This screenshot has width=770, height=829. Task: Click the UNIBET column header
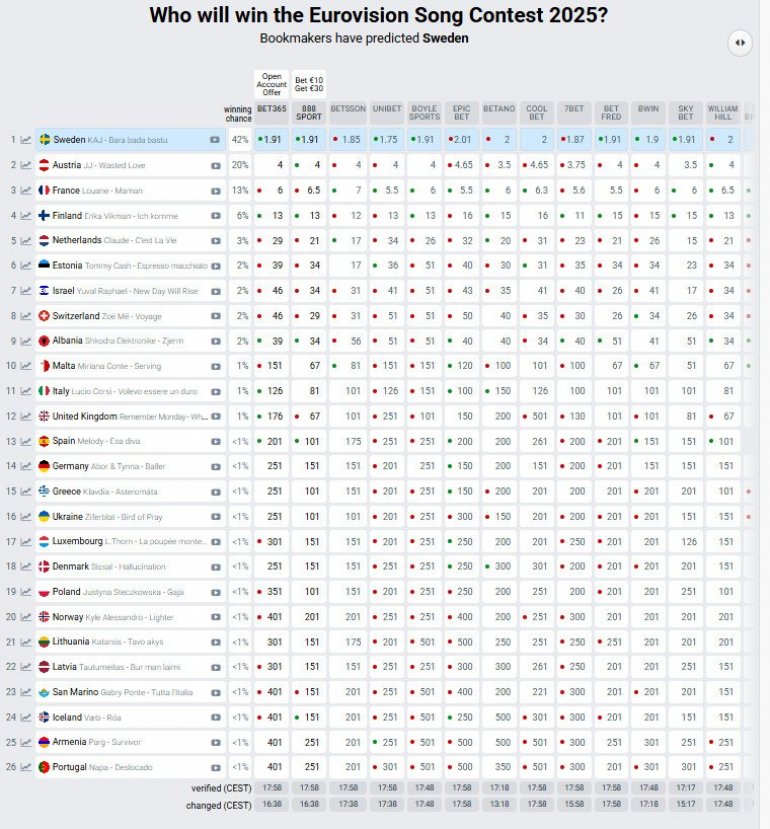coord(386,108)
